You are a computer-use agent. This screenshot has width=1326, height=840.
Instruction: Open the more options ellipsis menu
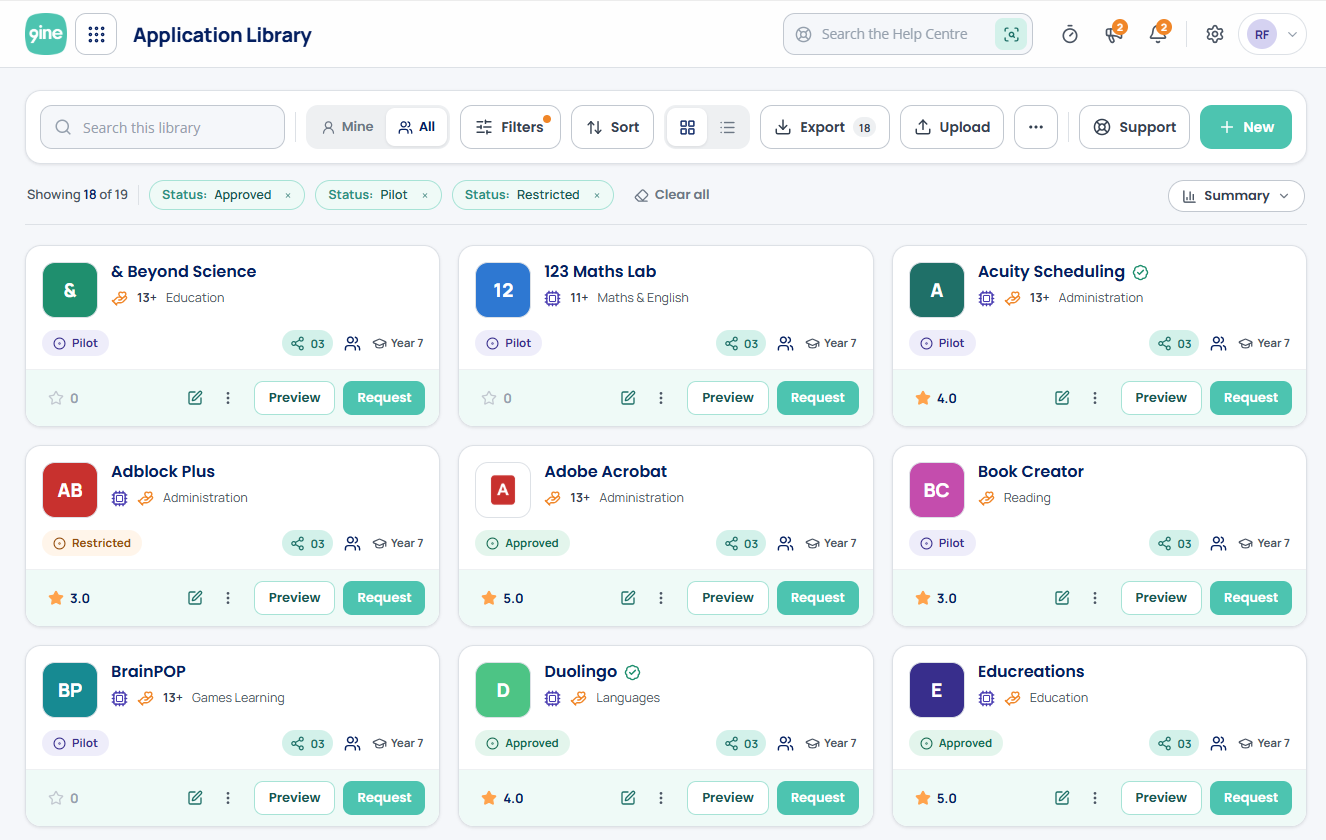coord(1036,127)
